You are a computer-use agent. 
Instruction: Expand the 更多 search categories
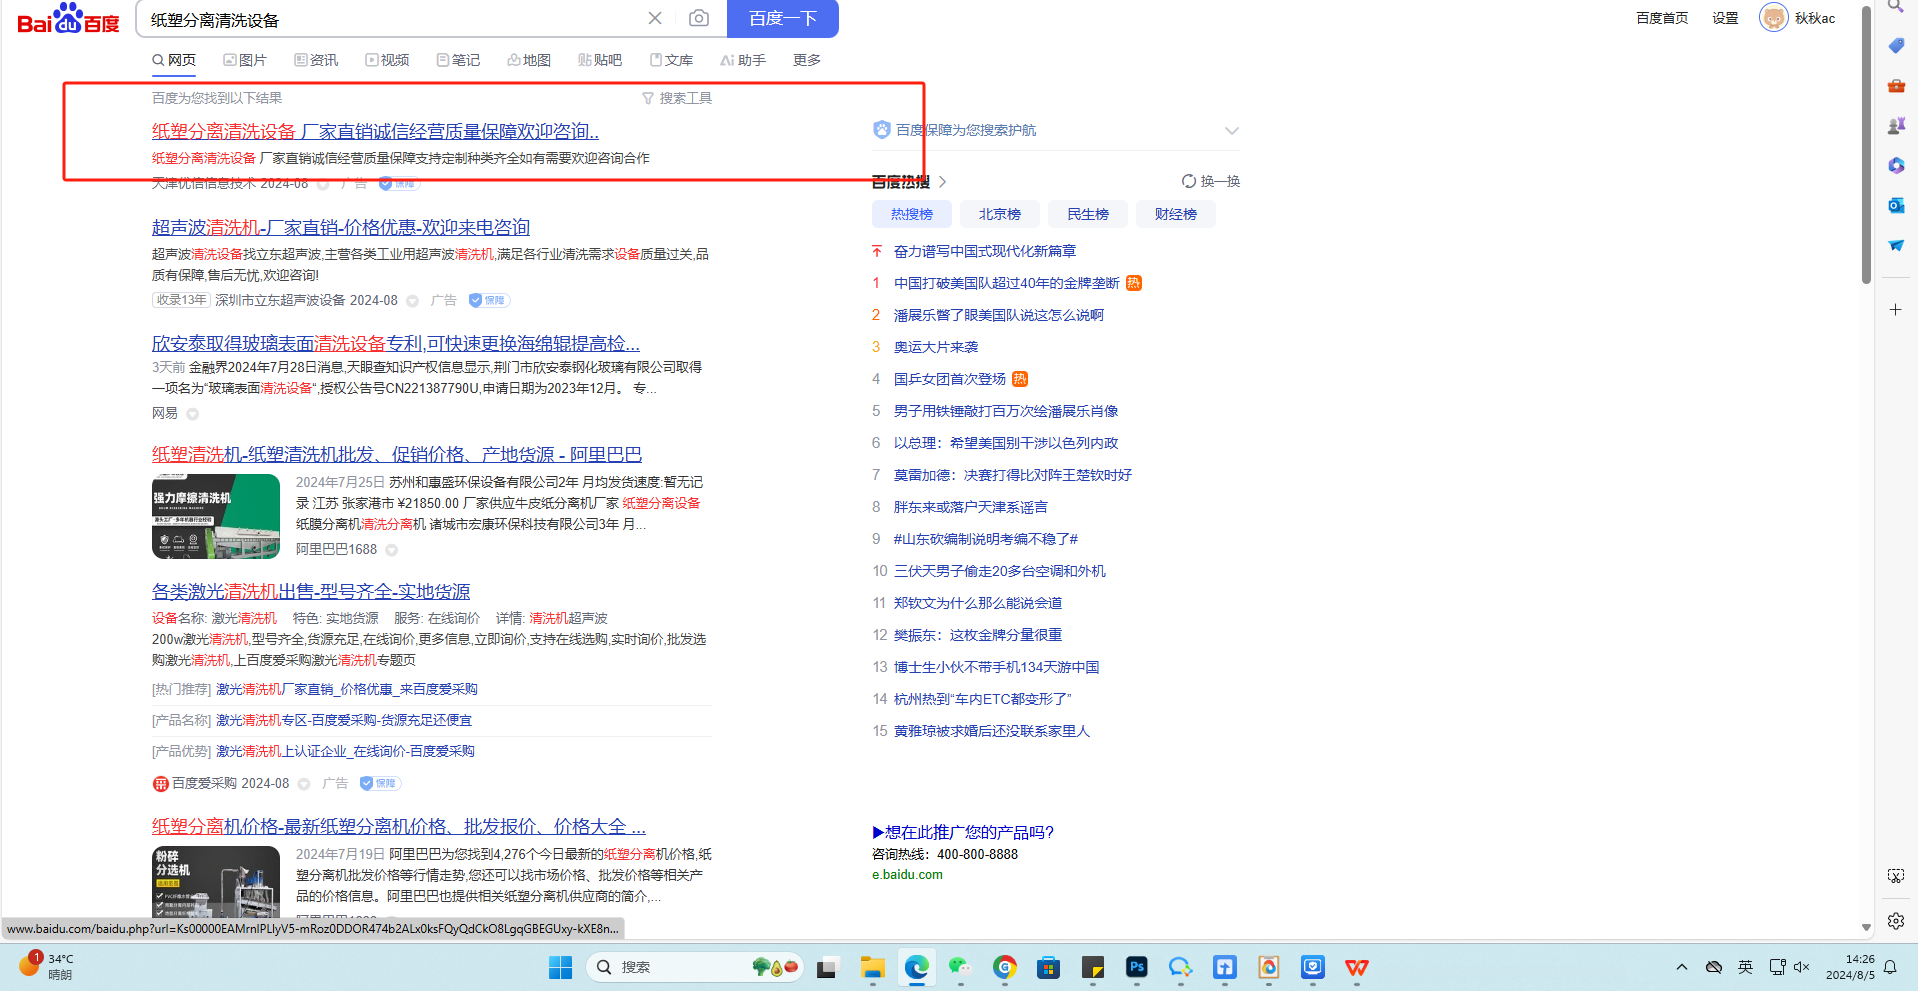pyautogui.click(x=806, y=60)
